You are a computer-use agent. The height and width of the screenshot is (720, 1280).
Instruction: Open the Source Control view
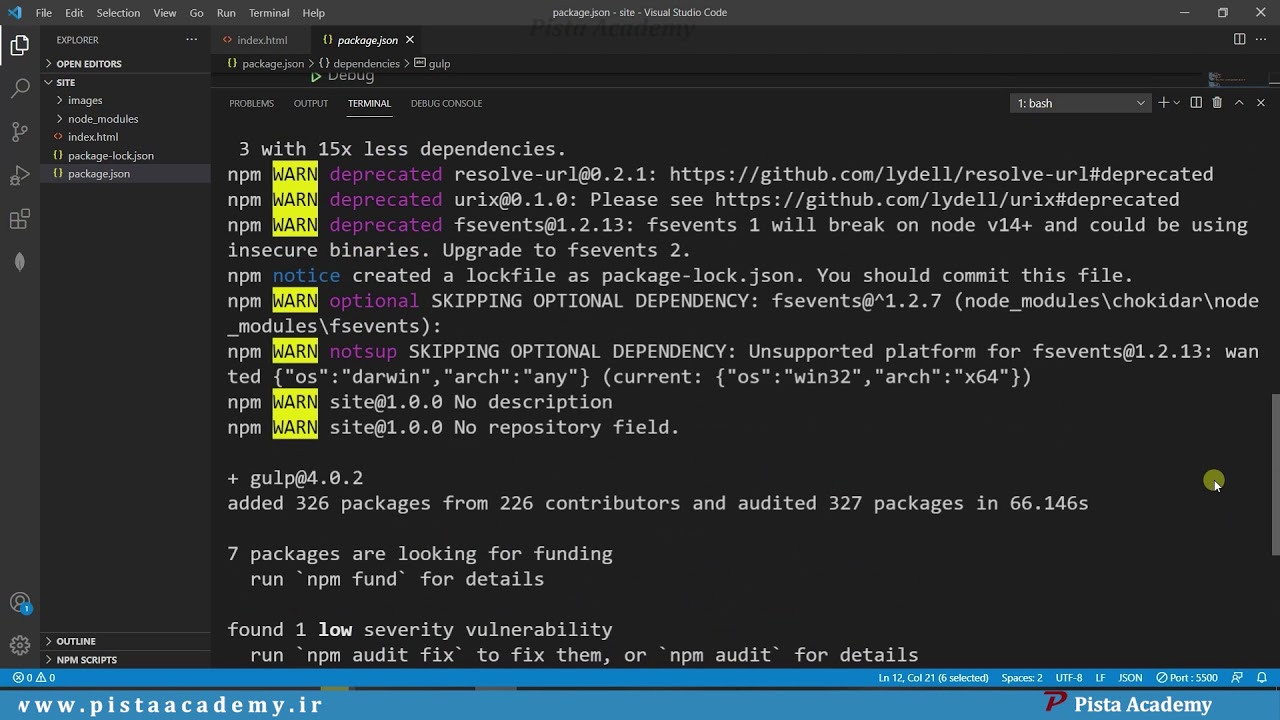(20, 132)
